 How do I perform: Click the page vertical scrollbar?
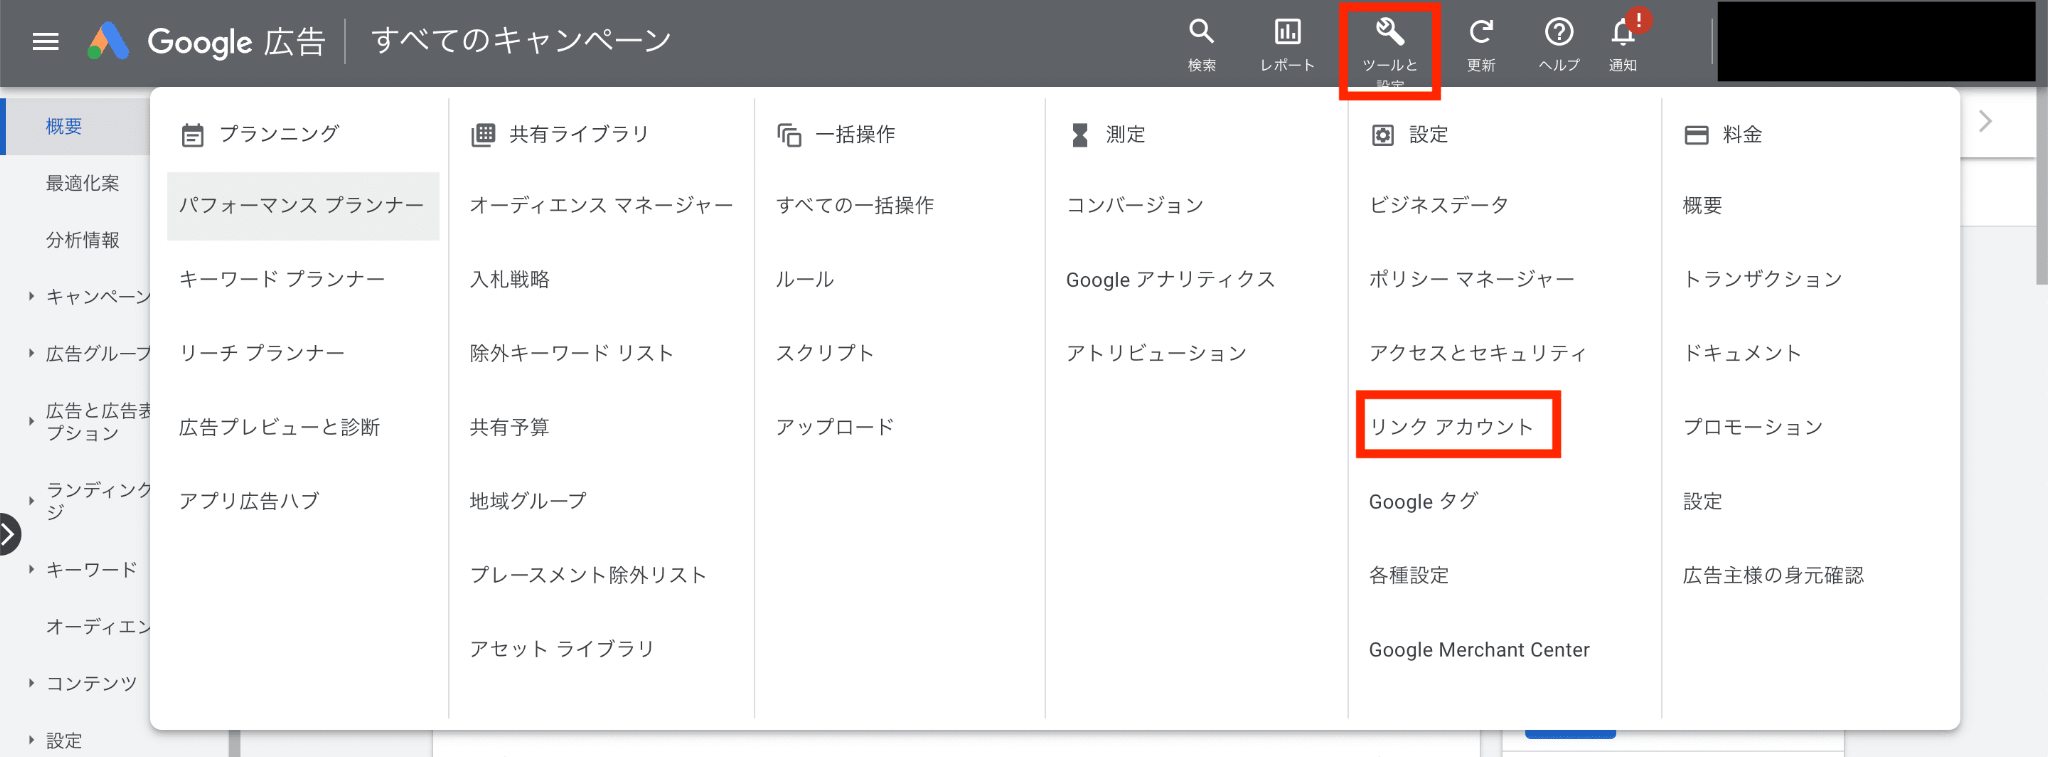pos(2041,185)
